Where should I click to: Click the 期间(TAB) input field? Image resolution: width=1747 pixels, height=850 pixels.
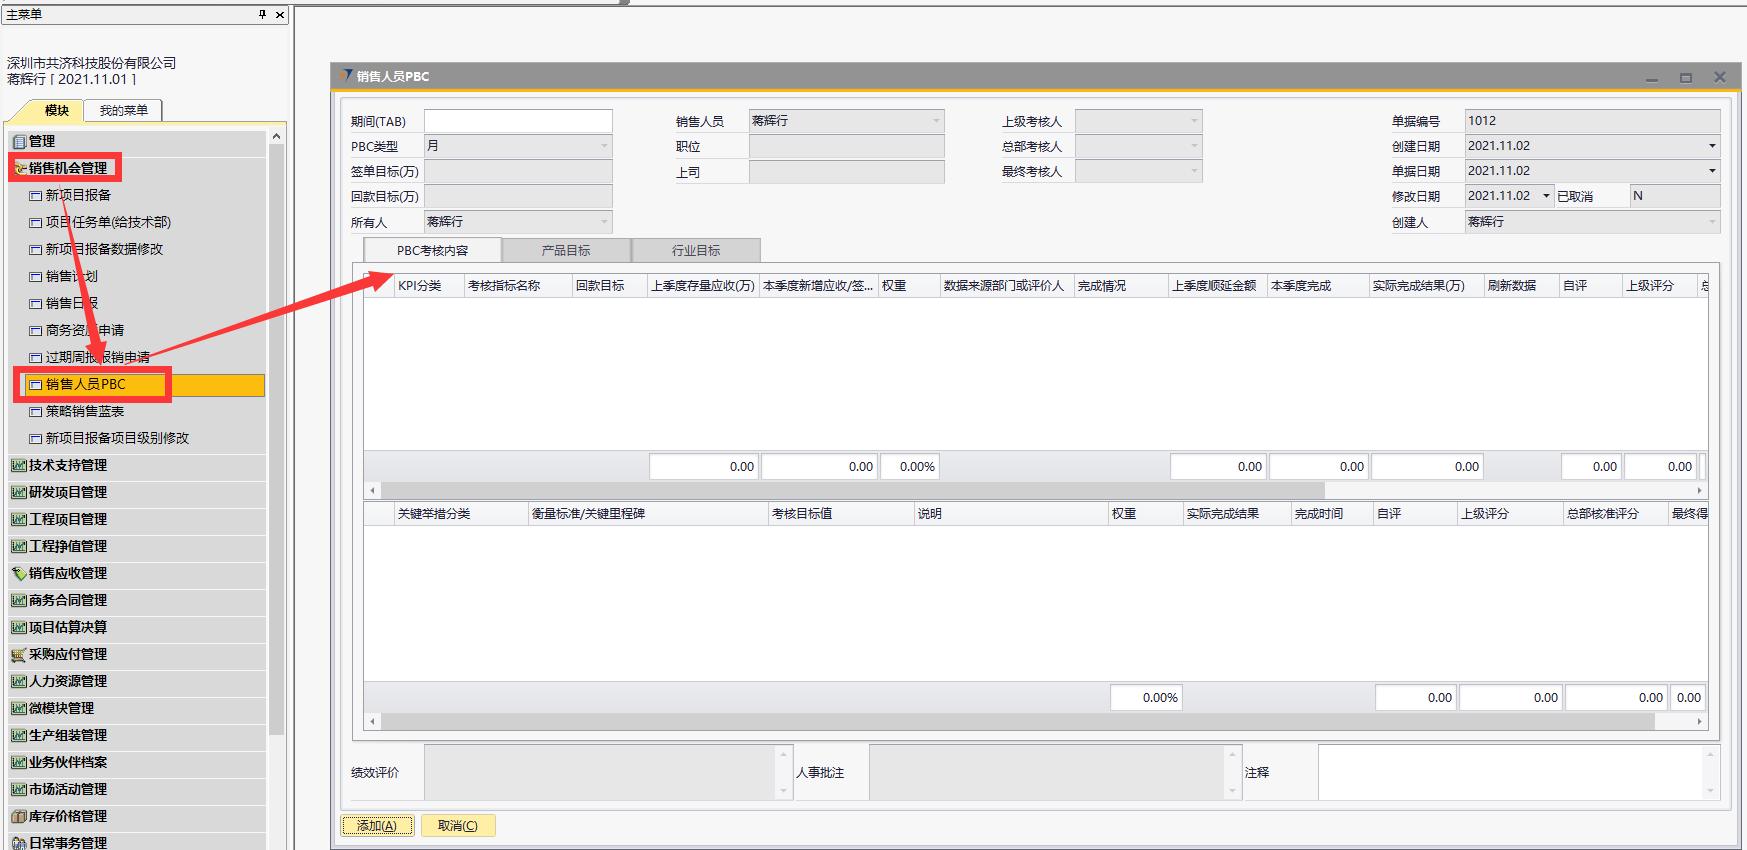click(x=518, y=121)
